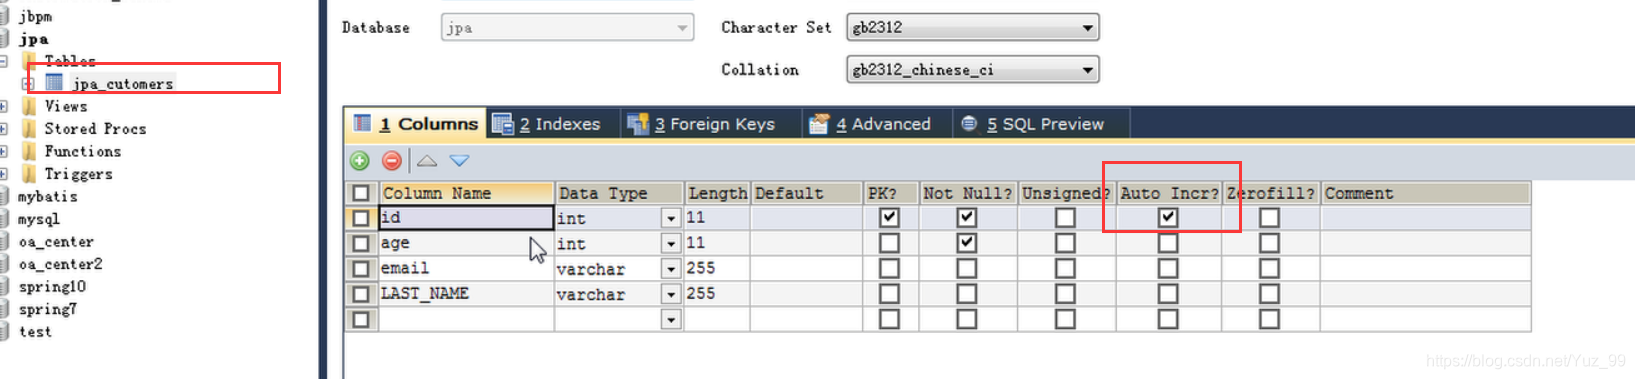Select the oa_center database
Screen dimensions: 1635x379
56,242
